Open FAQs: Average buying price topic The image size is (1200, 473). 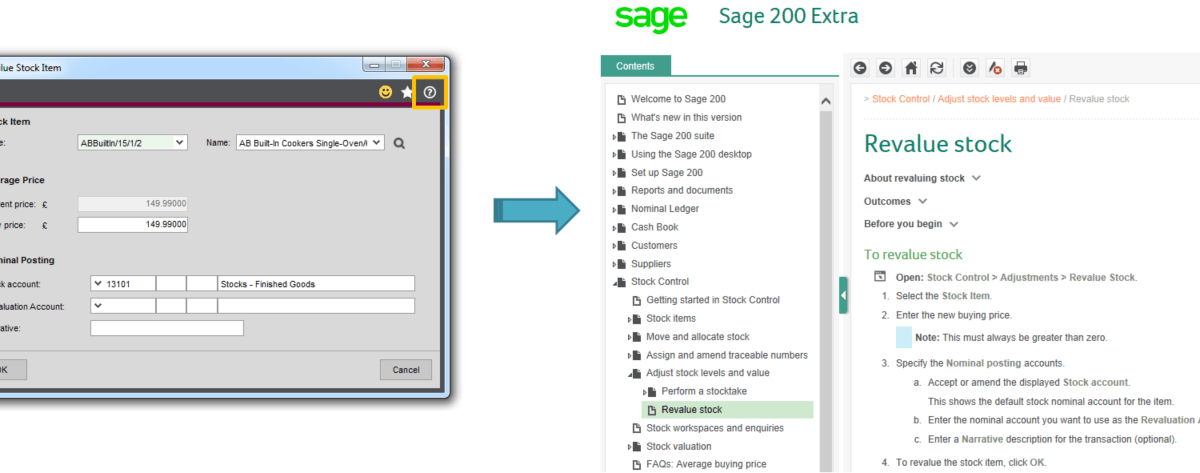tap(706, 464)
